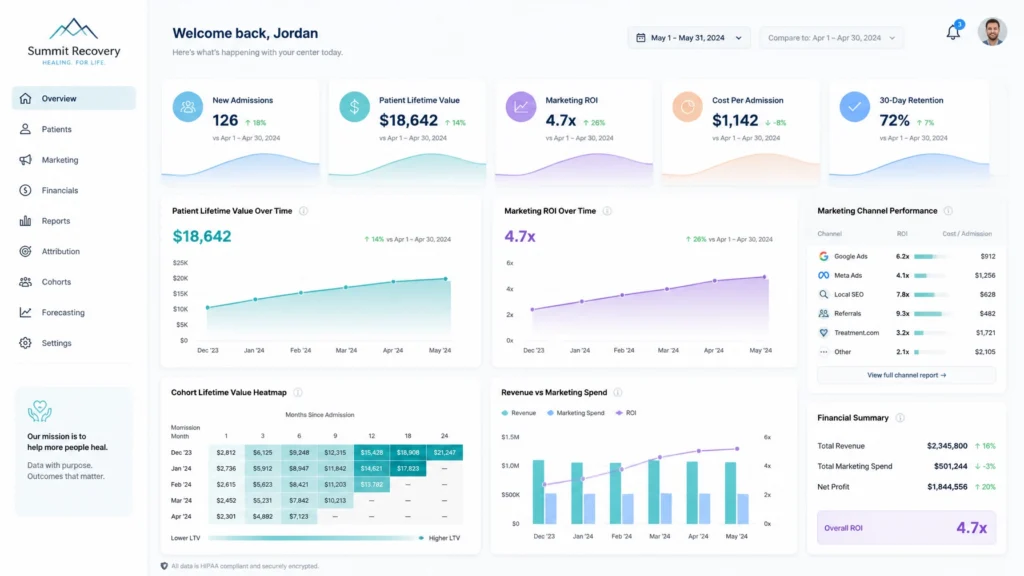
Task: Go to the Reports section
Action: point(74,221)
